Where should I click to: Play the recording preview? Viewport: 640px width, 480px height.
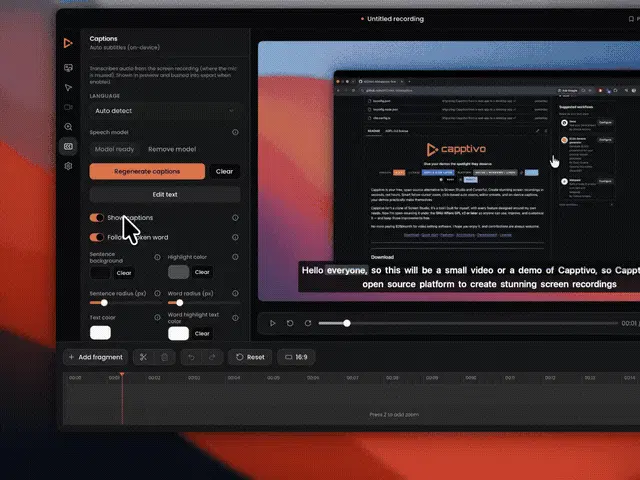click(x=272, y=323)
